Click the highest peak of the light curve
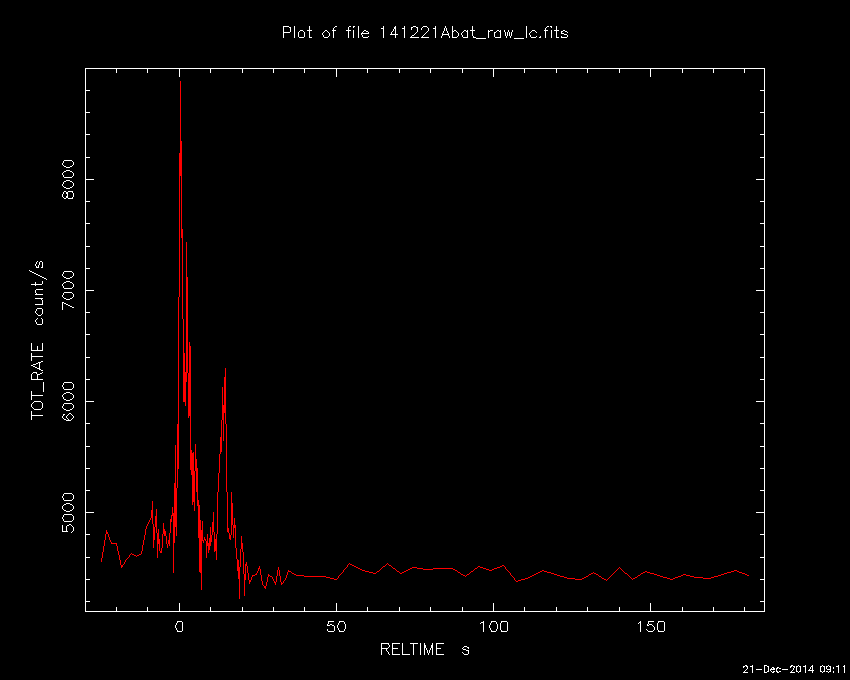This screenshot has height=680, width=850. tap(180, 82)
